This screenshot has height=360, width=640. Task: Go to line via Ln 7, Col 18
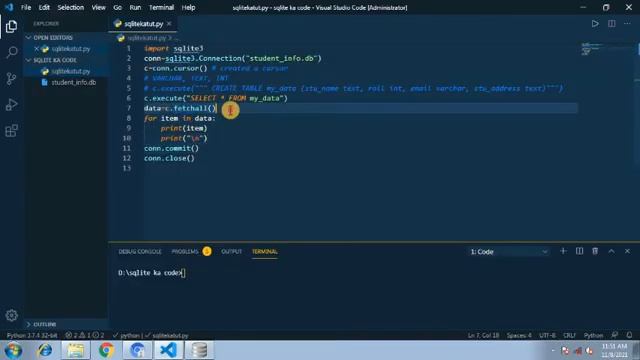point(483,335)
